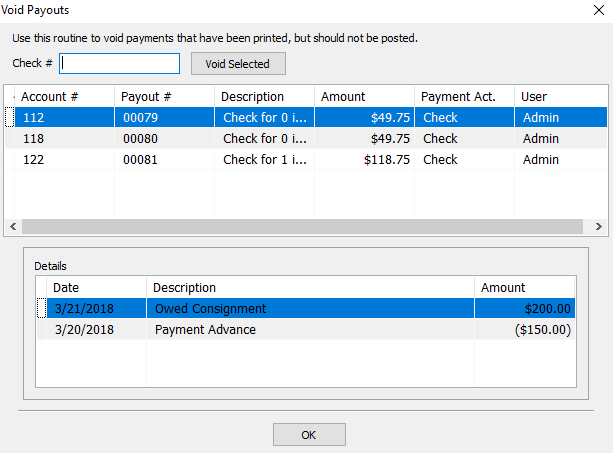Sort by the Payout # column header
This screenshot has height=453, width=613.
click(164, 97)
